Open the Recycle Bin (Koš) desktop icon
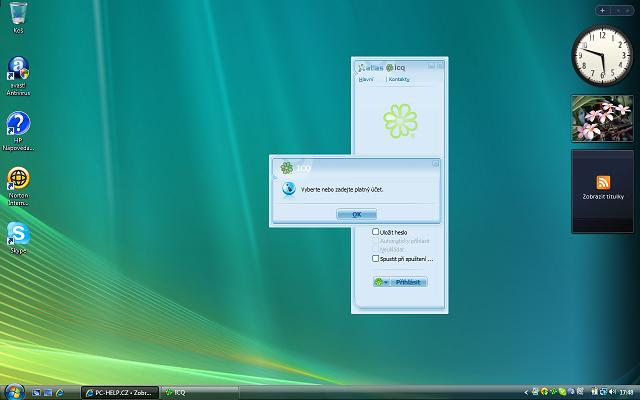Image resolution: width=640 pixels, height=400 pixels. (x=18, y=16)
